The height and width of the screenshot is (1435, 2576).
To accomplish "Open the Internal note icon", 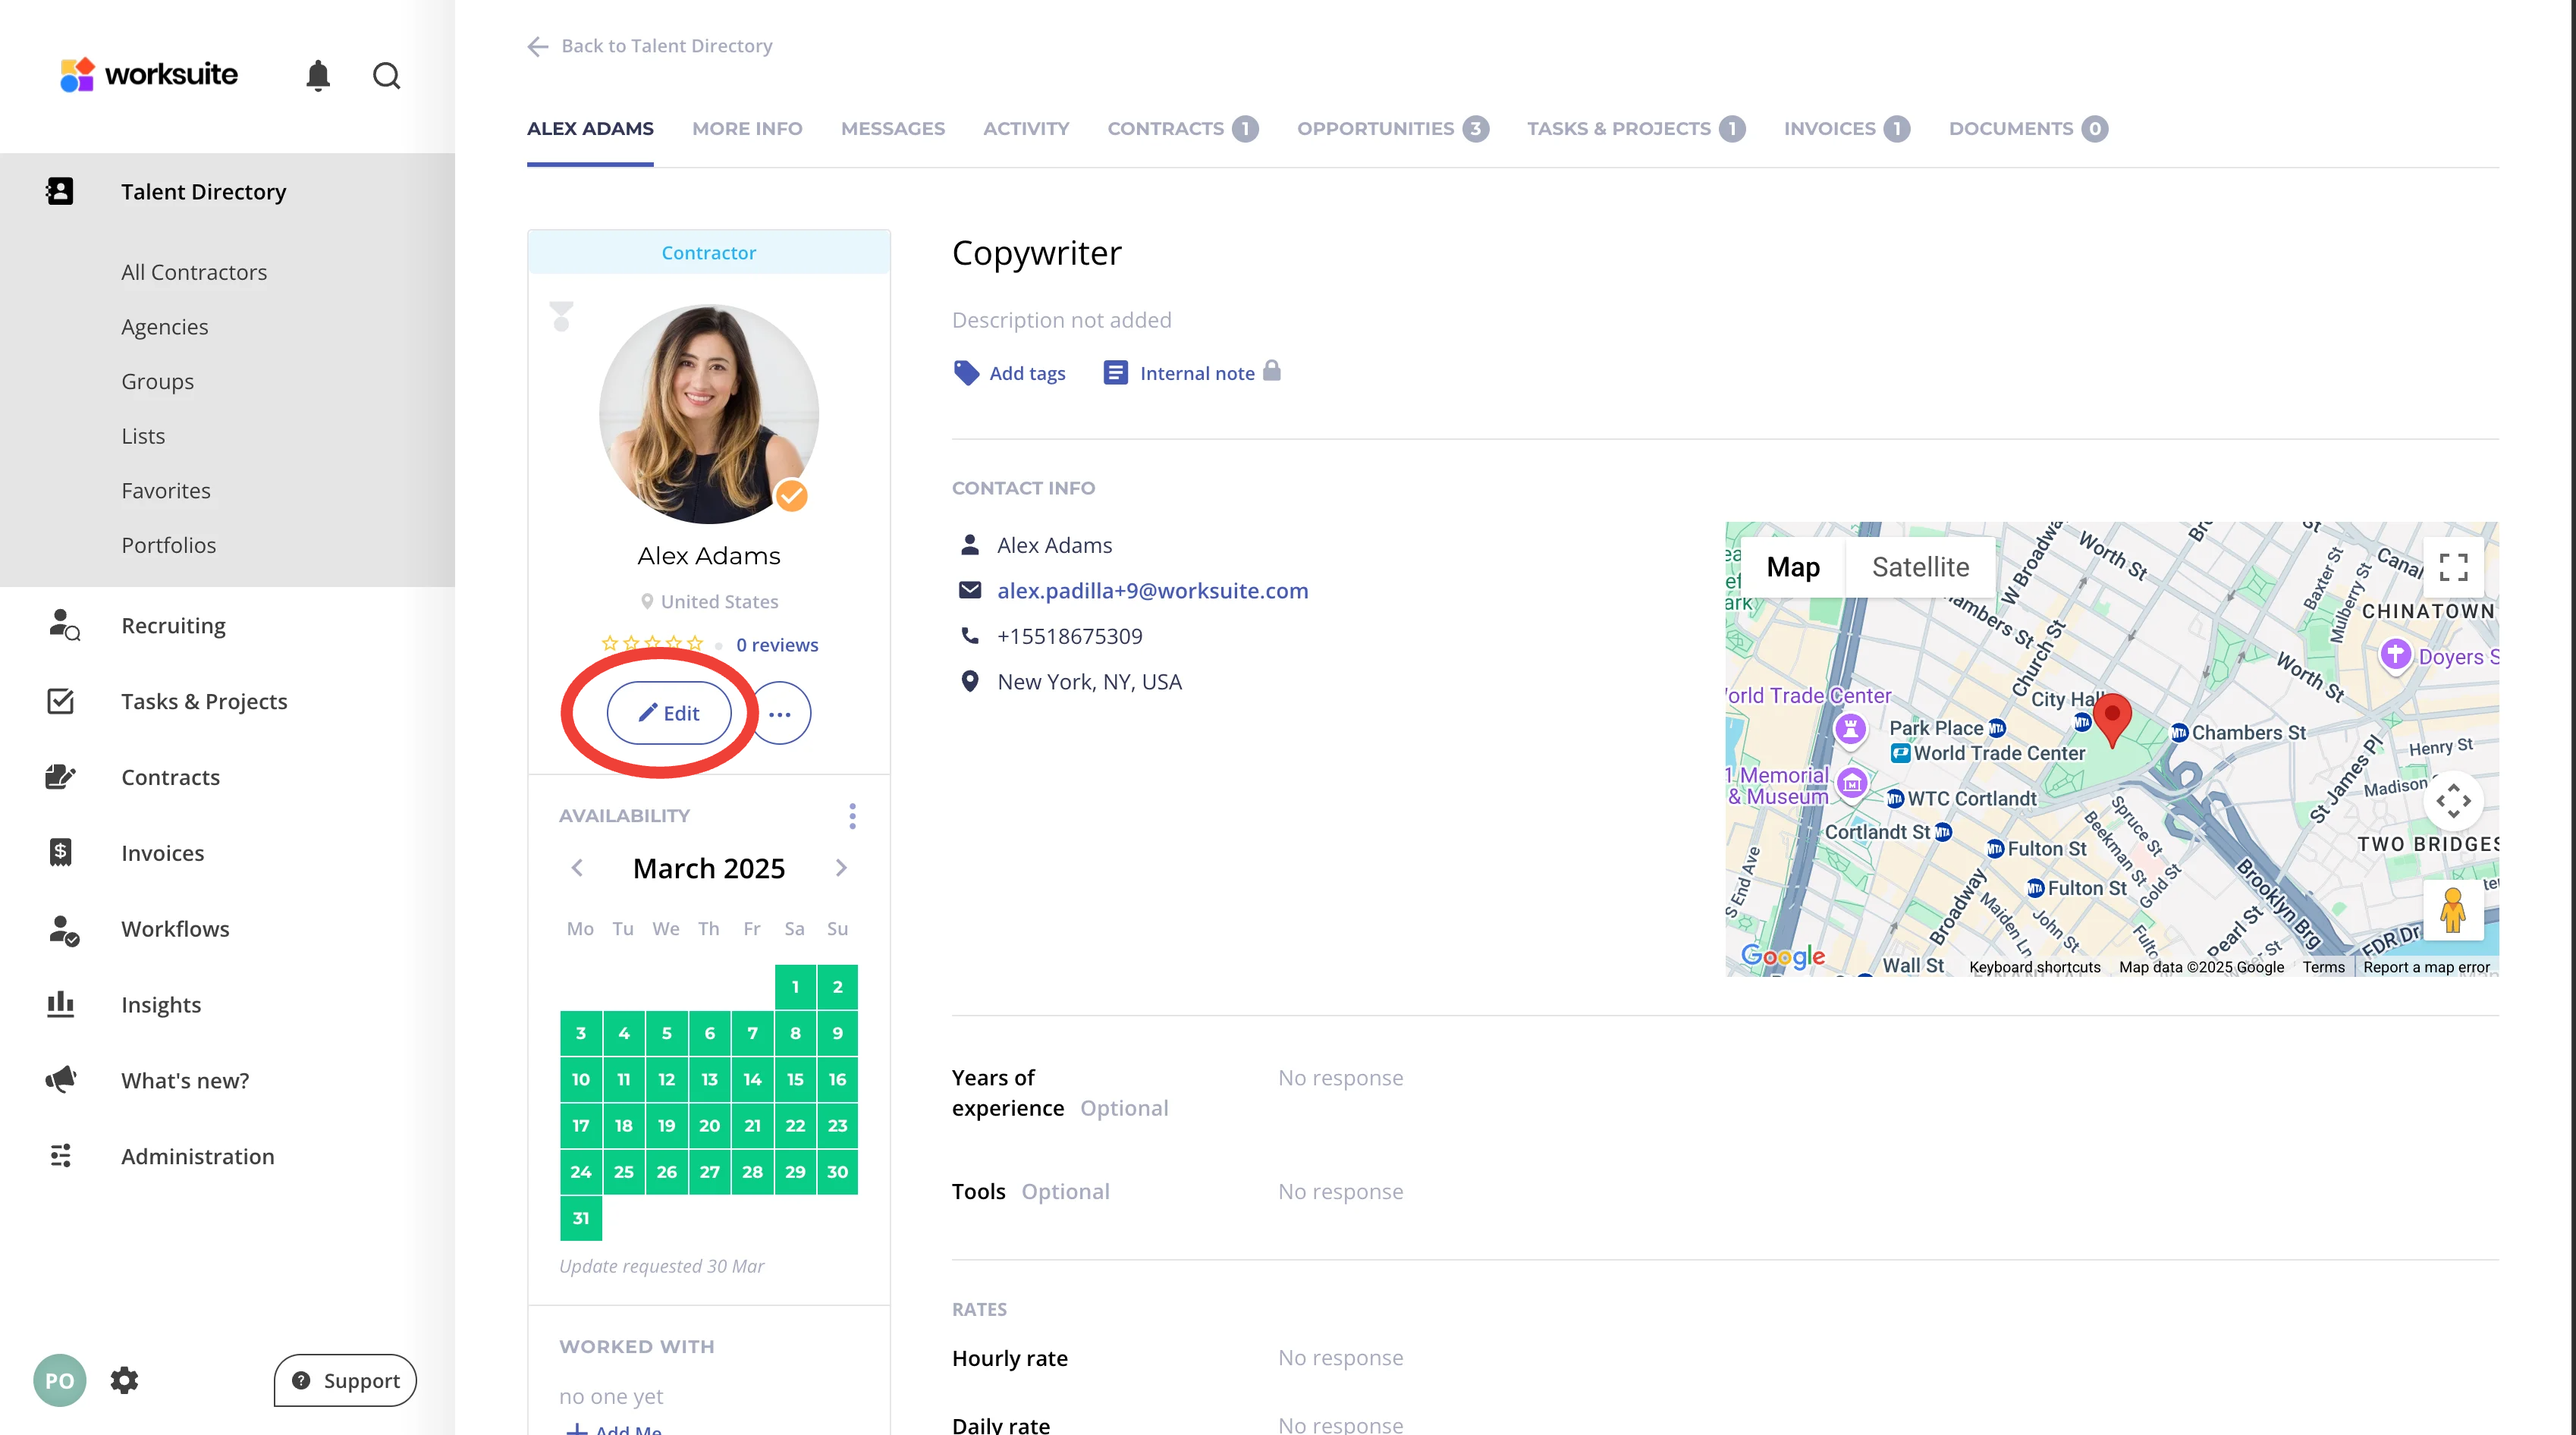I will [1115, 373].
